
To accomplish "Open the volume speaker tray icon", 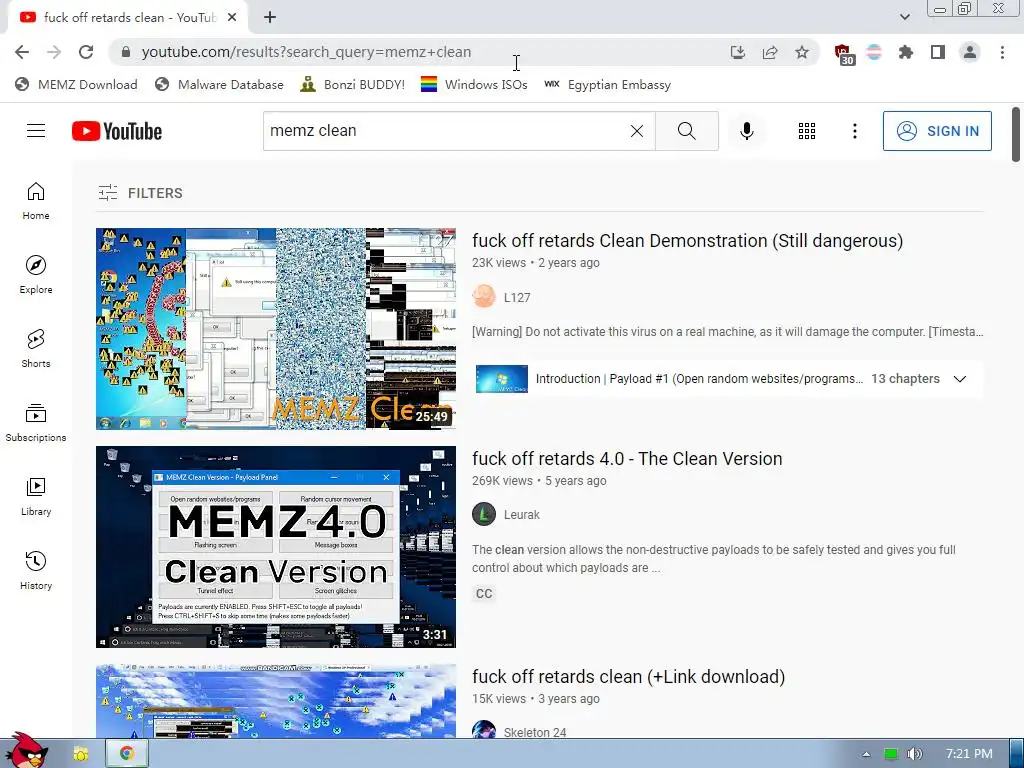I will 914,754.
